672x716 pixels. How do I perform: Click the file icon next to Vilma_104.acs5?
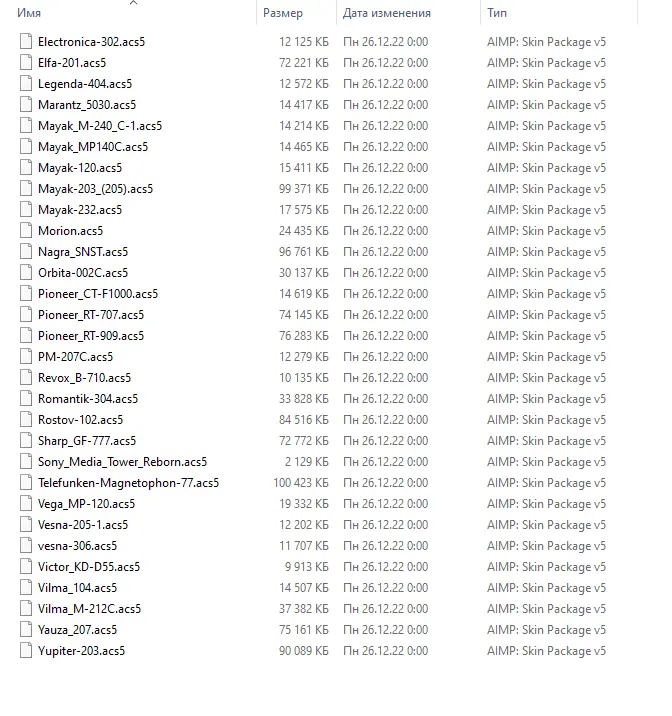pyautogui.click(x=26, y=588)
